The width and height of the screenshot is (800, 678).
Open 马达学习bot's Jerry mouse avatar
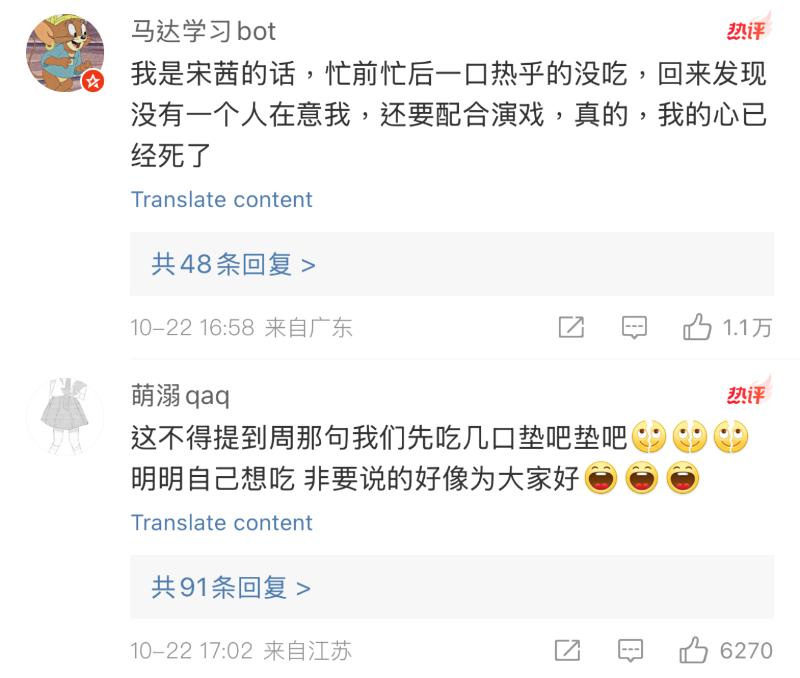64,55
